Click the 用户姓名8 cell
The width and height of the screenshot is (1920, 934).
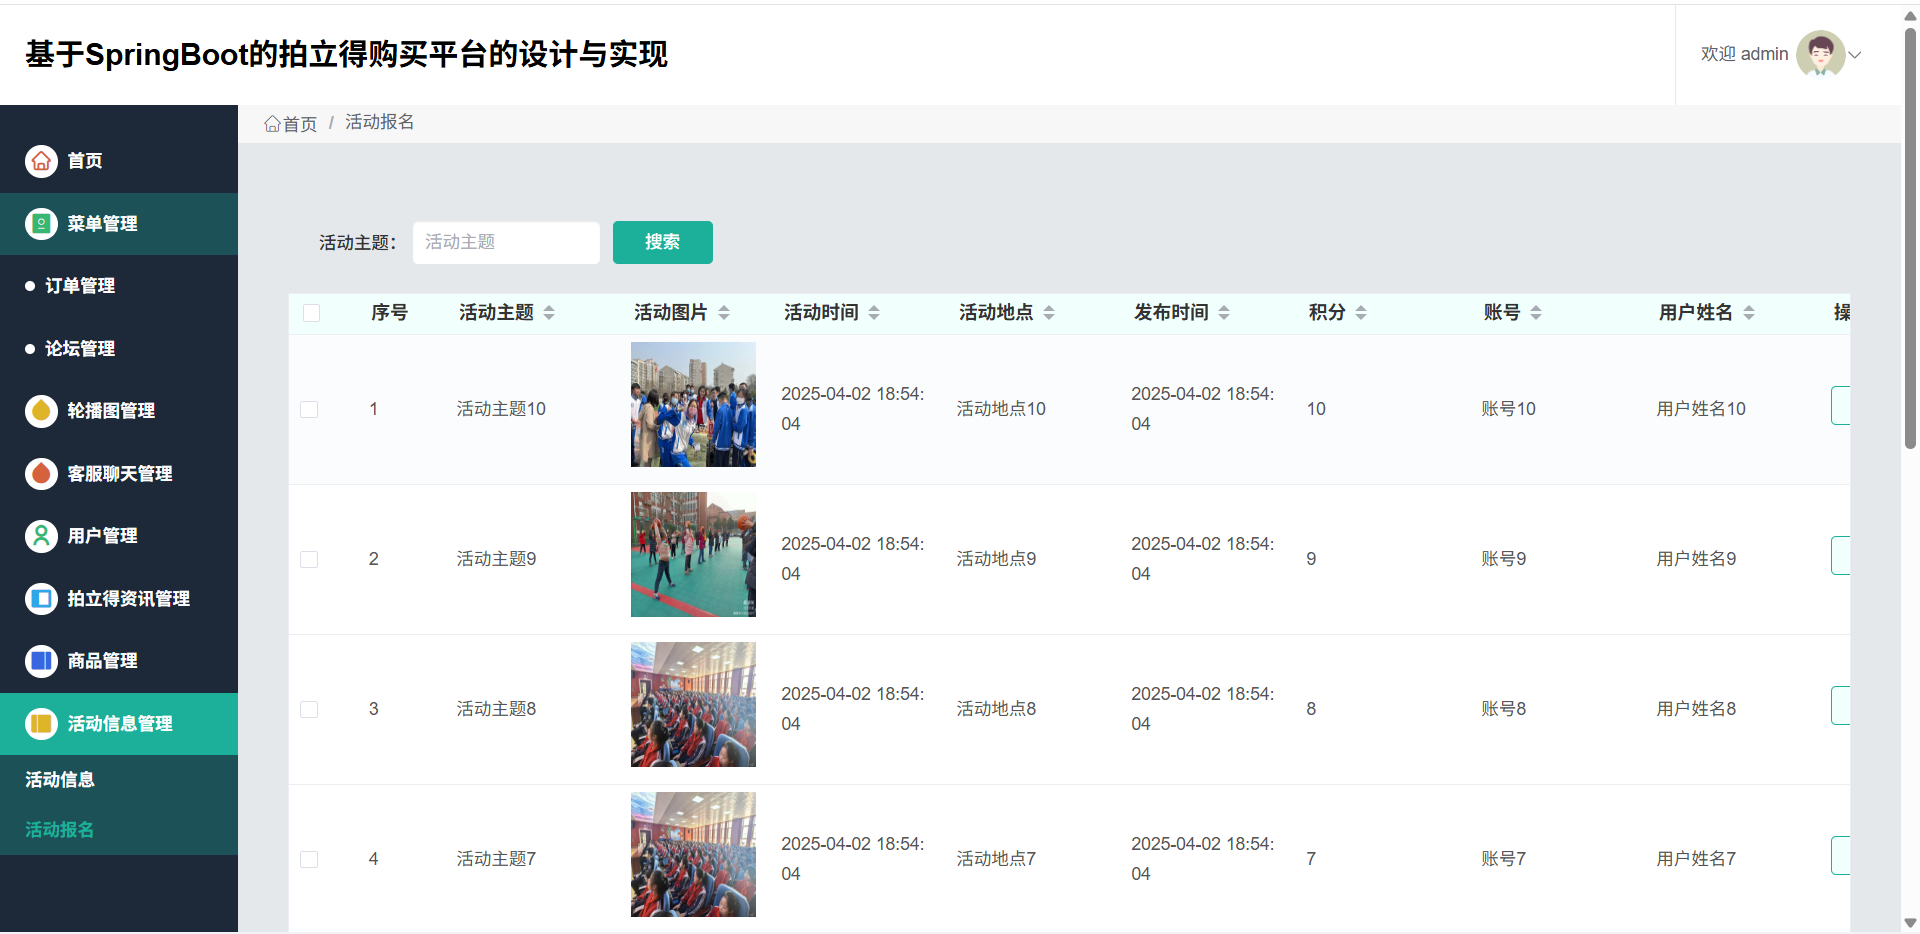(1696, 709)
